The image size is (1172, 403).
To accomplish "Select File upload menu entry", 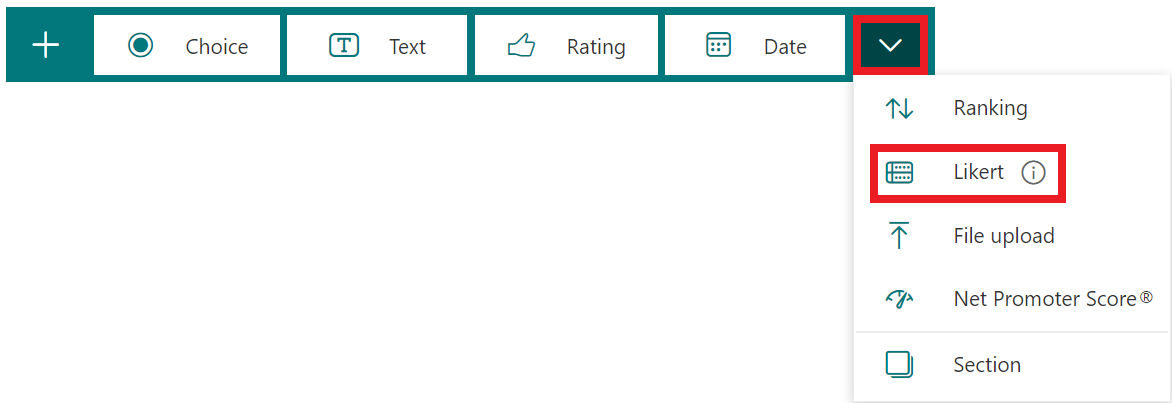I will (1011, 236).
